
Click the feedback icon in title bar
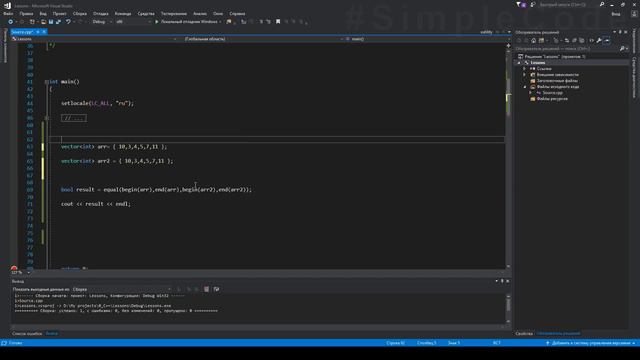pyautogui.click(x=533, y=4)
